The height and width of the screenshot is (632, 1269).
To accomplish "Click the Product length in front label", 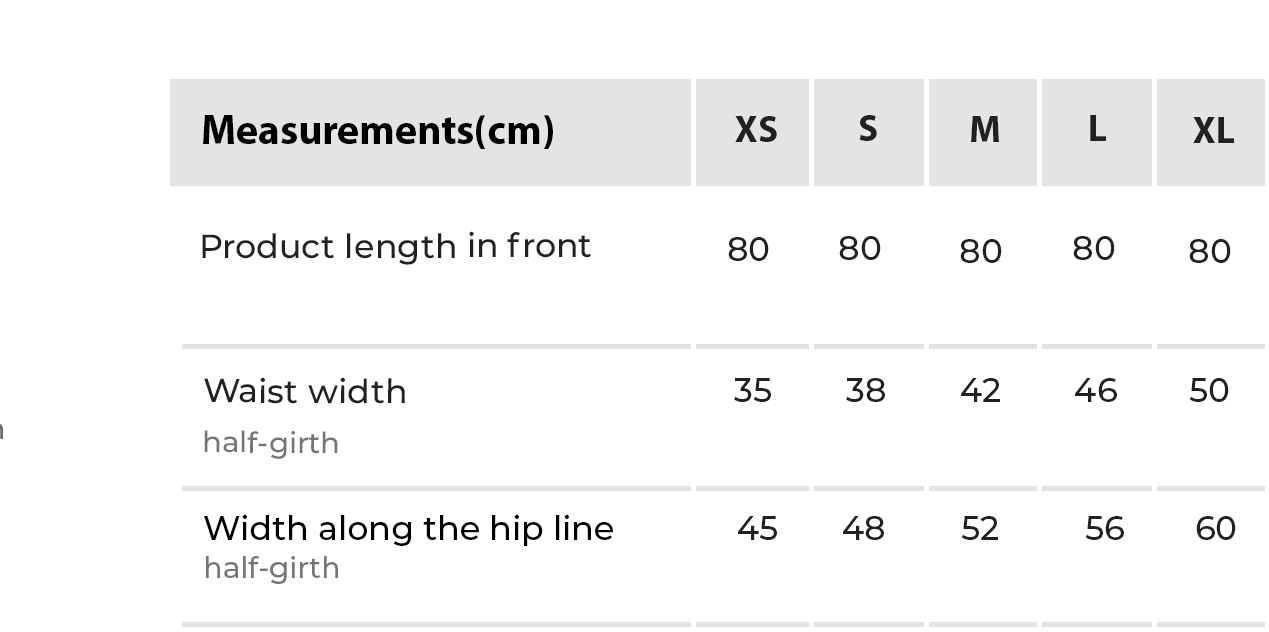I will 396,247.
